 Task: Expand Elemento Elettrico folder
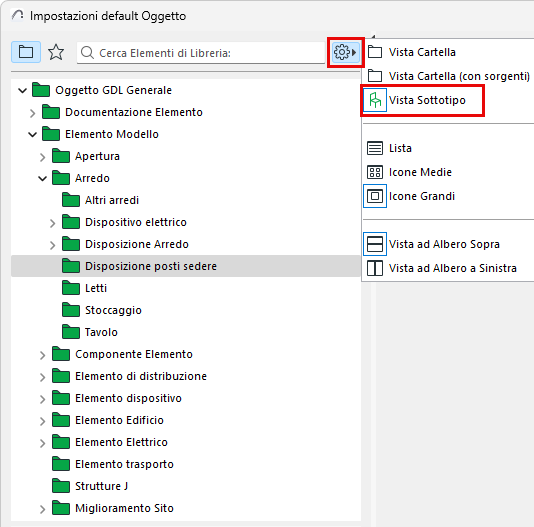click(42, 443)
